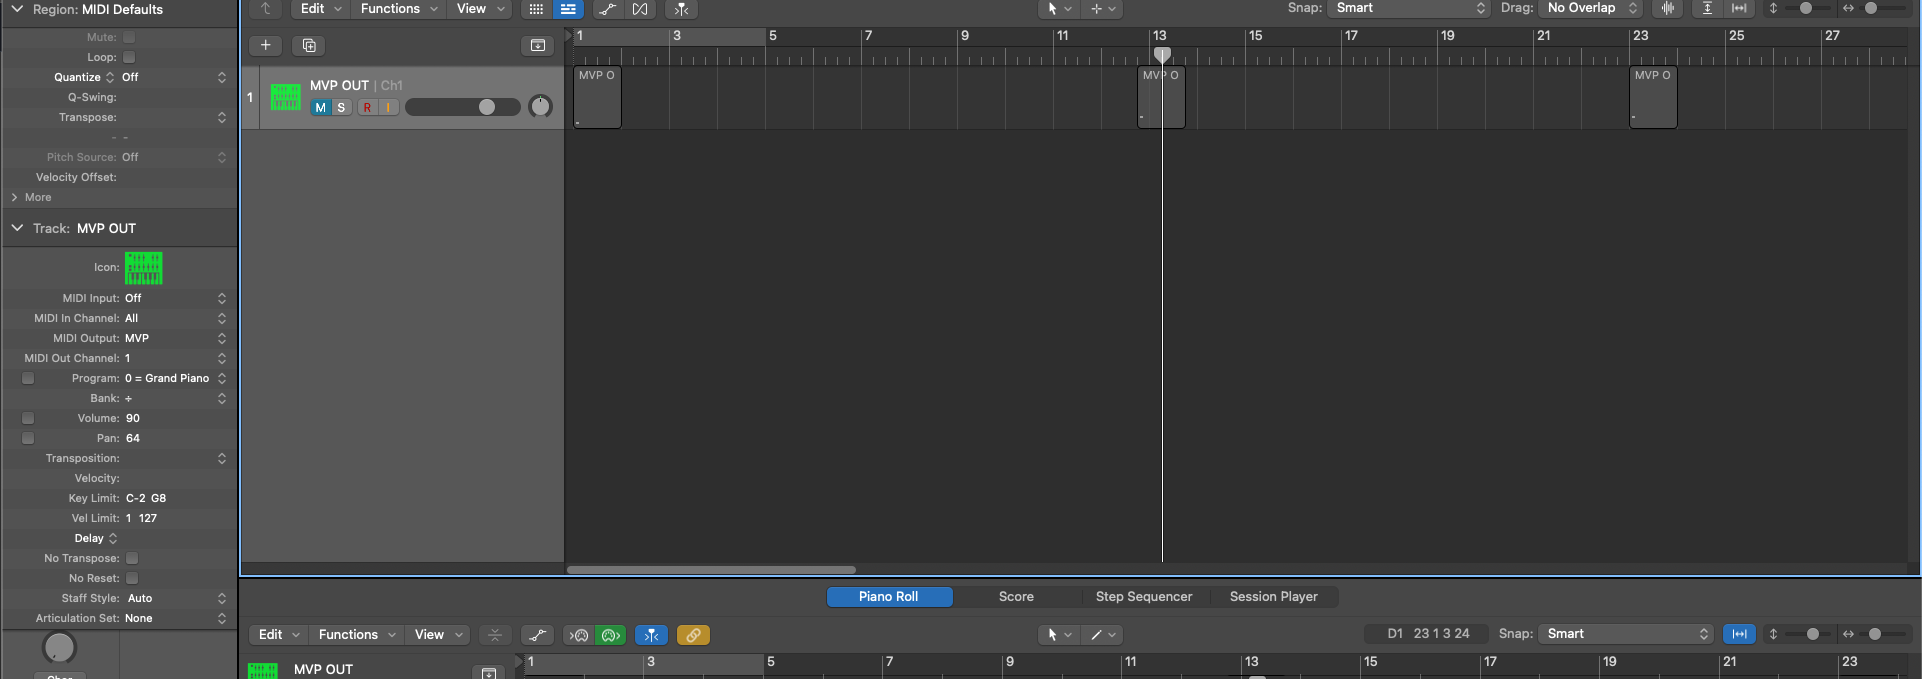Screen dimensions: 1922x679
Task: Click the yellow link icon in Piano Roll
Action: 693,635
